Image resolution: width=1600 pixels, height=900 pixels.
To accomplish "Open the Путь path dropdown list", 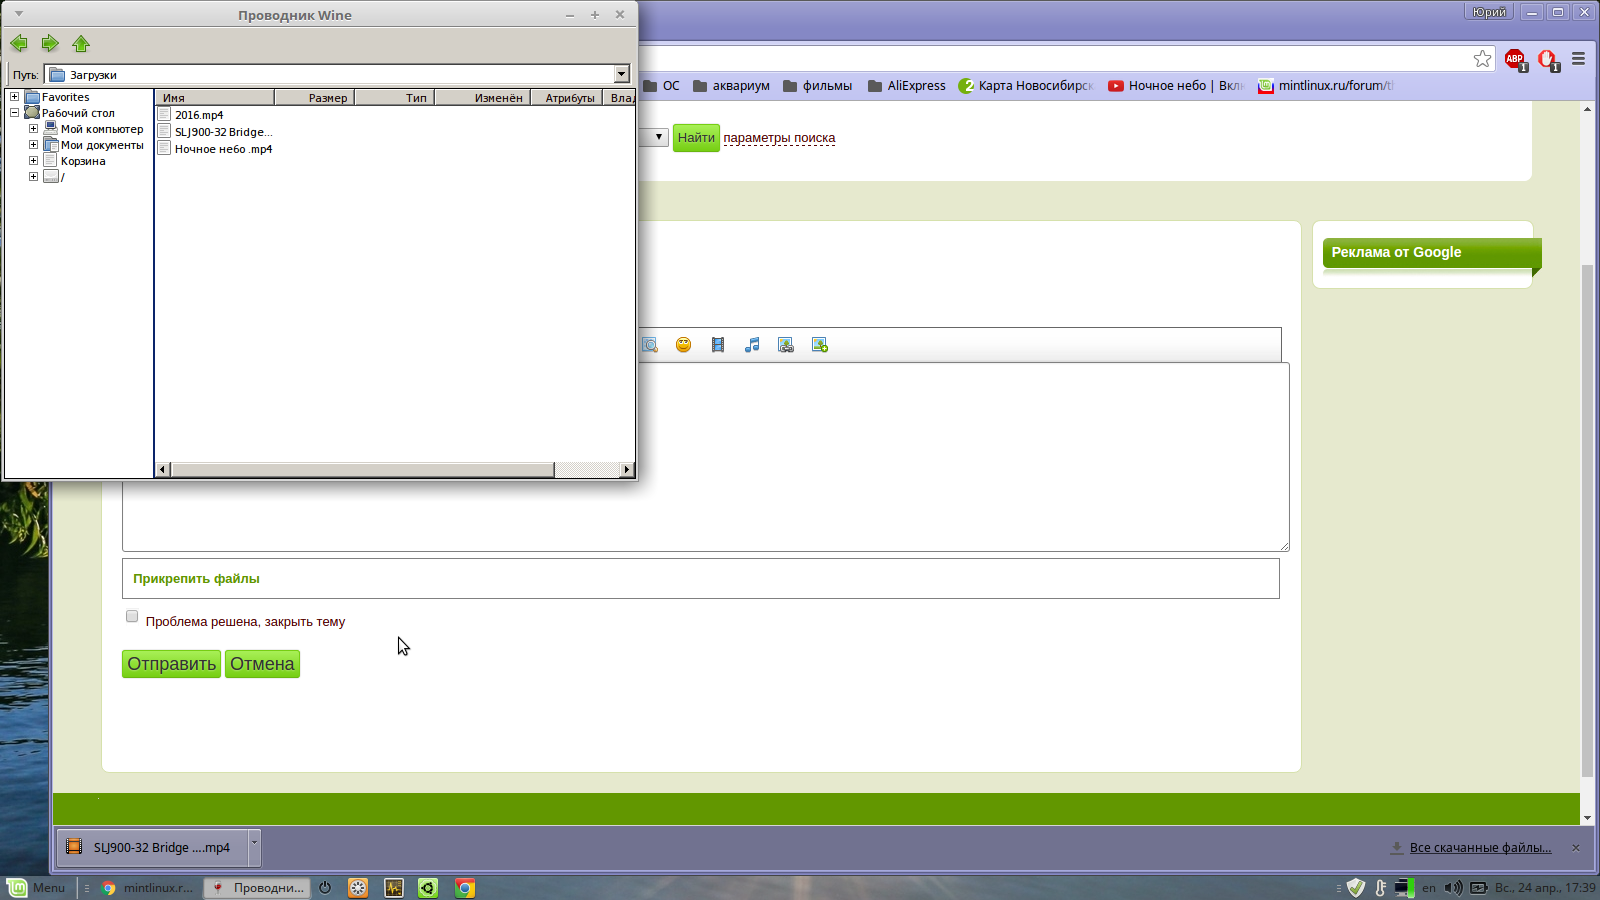I will point(621,74).
